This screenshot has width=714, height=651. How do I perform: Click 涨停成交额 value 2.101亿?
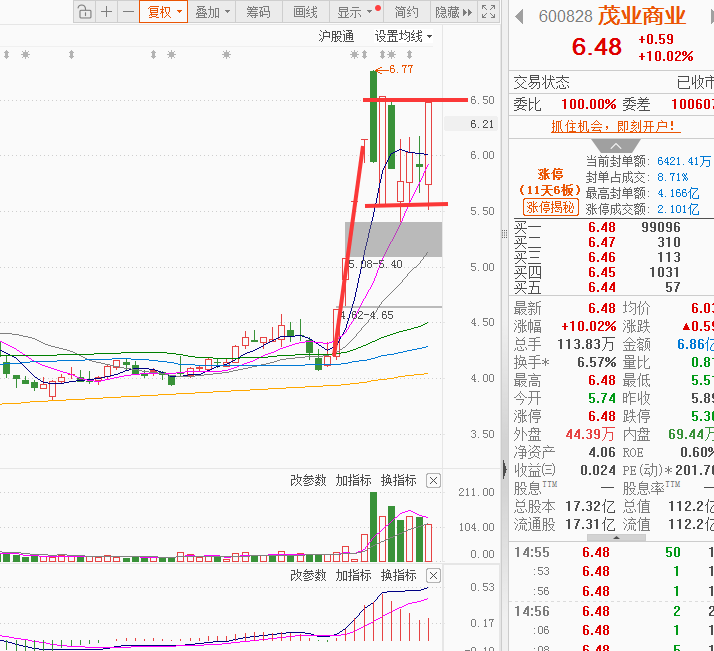tap(678, 209)
